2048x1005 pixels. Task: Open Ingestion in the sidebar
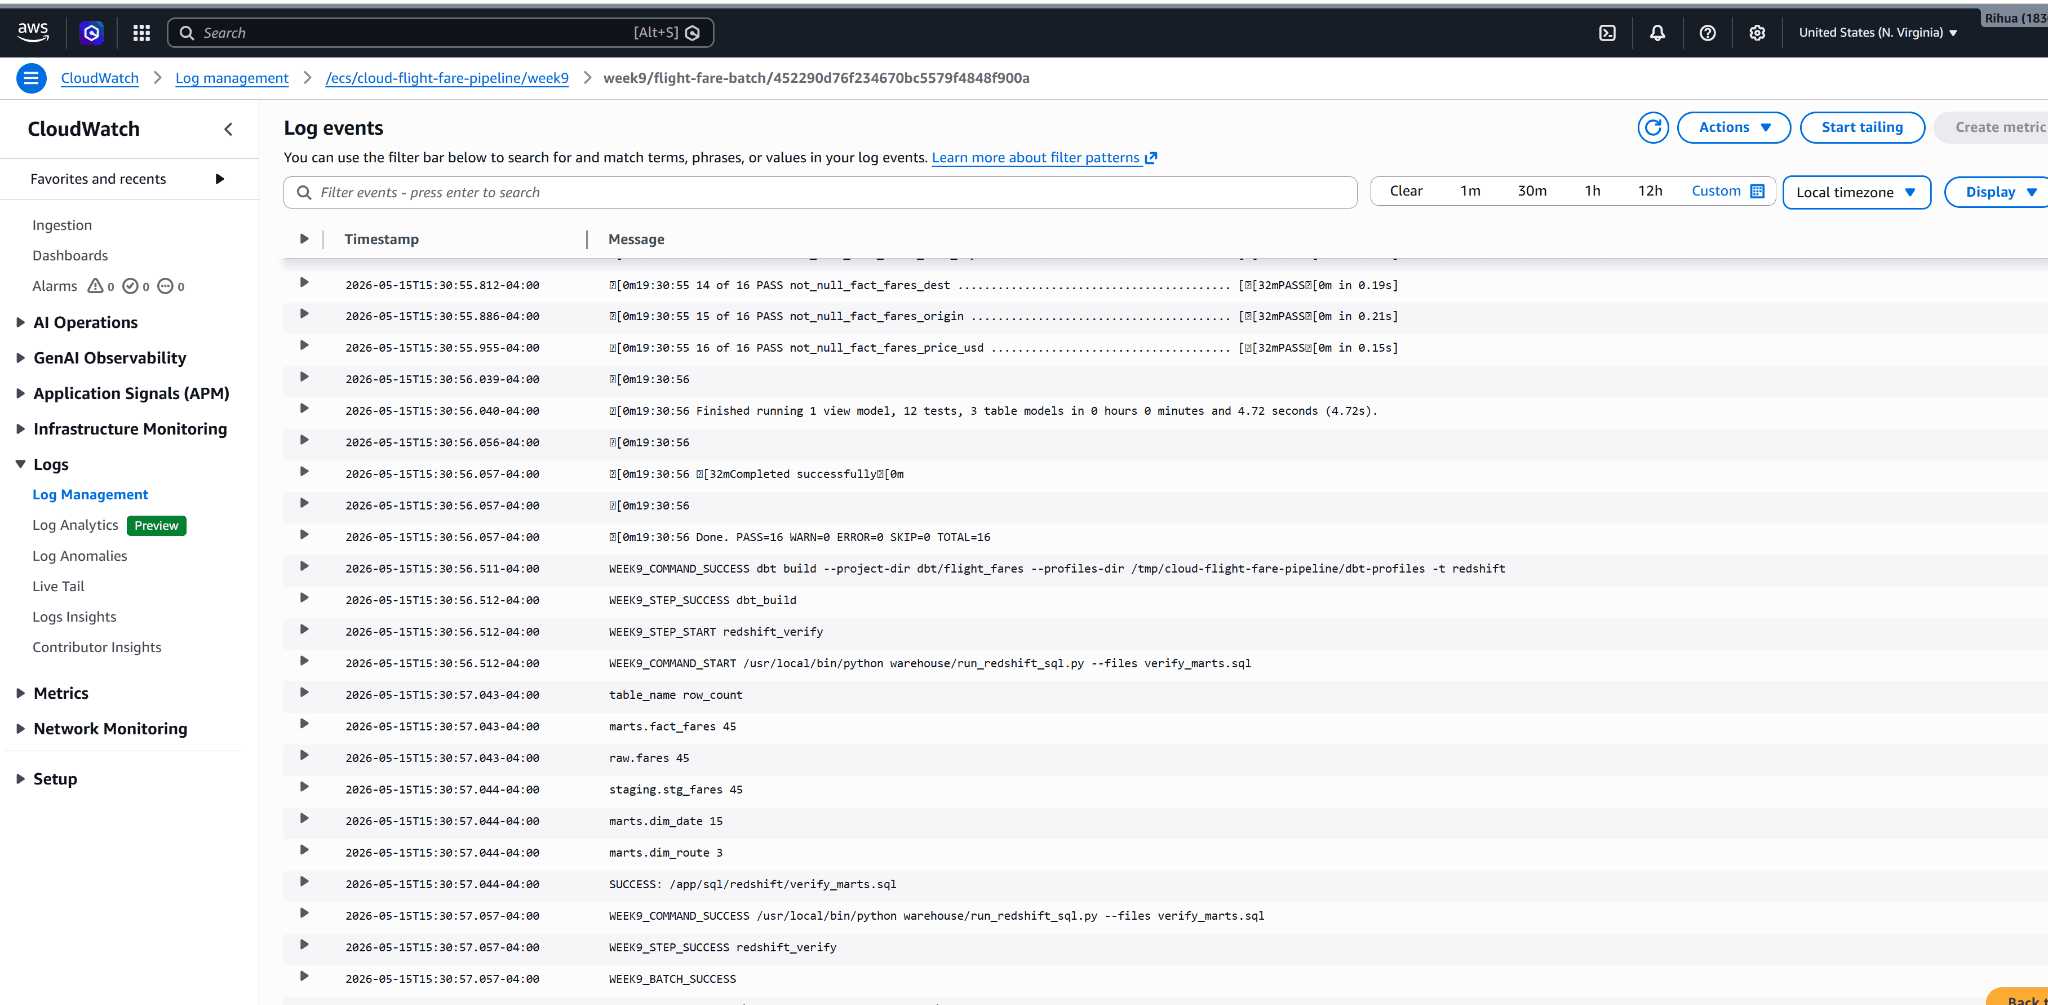[62, 225]
